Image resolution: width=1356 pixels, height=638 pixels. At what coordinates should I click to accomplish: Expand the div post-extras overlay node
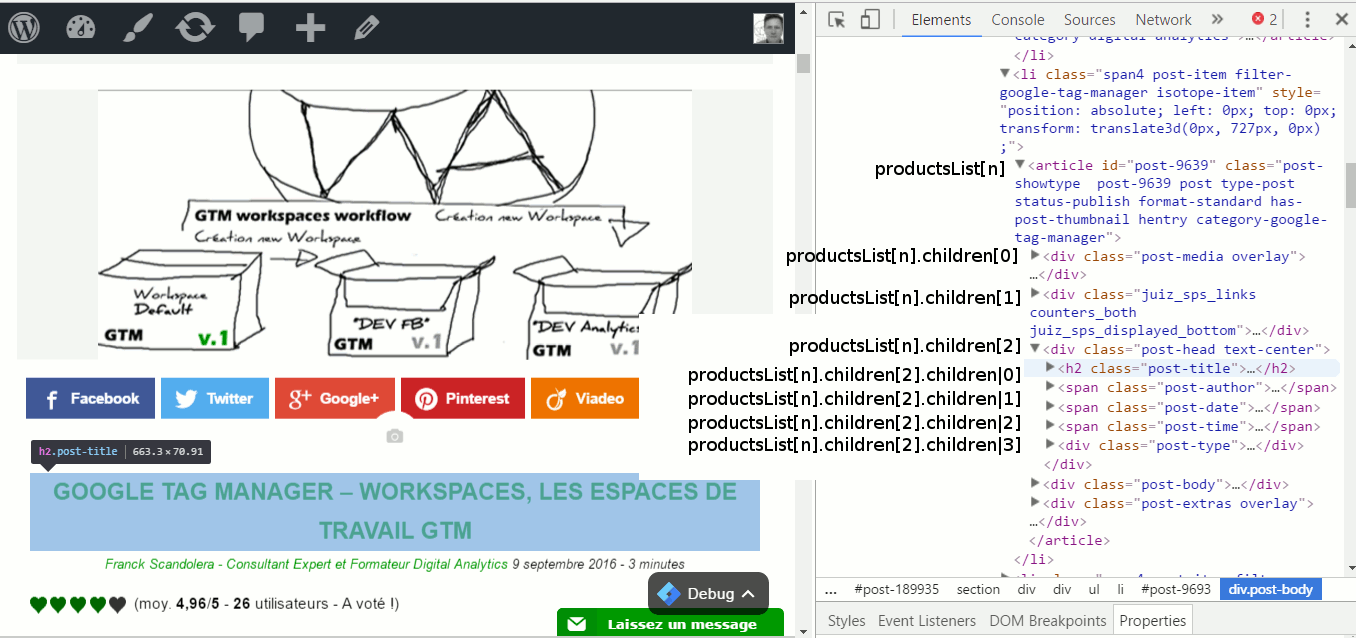pyautogui.click(x=1035, y=504)
